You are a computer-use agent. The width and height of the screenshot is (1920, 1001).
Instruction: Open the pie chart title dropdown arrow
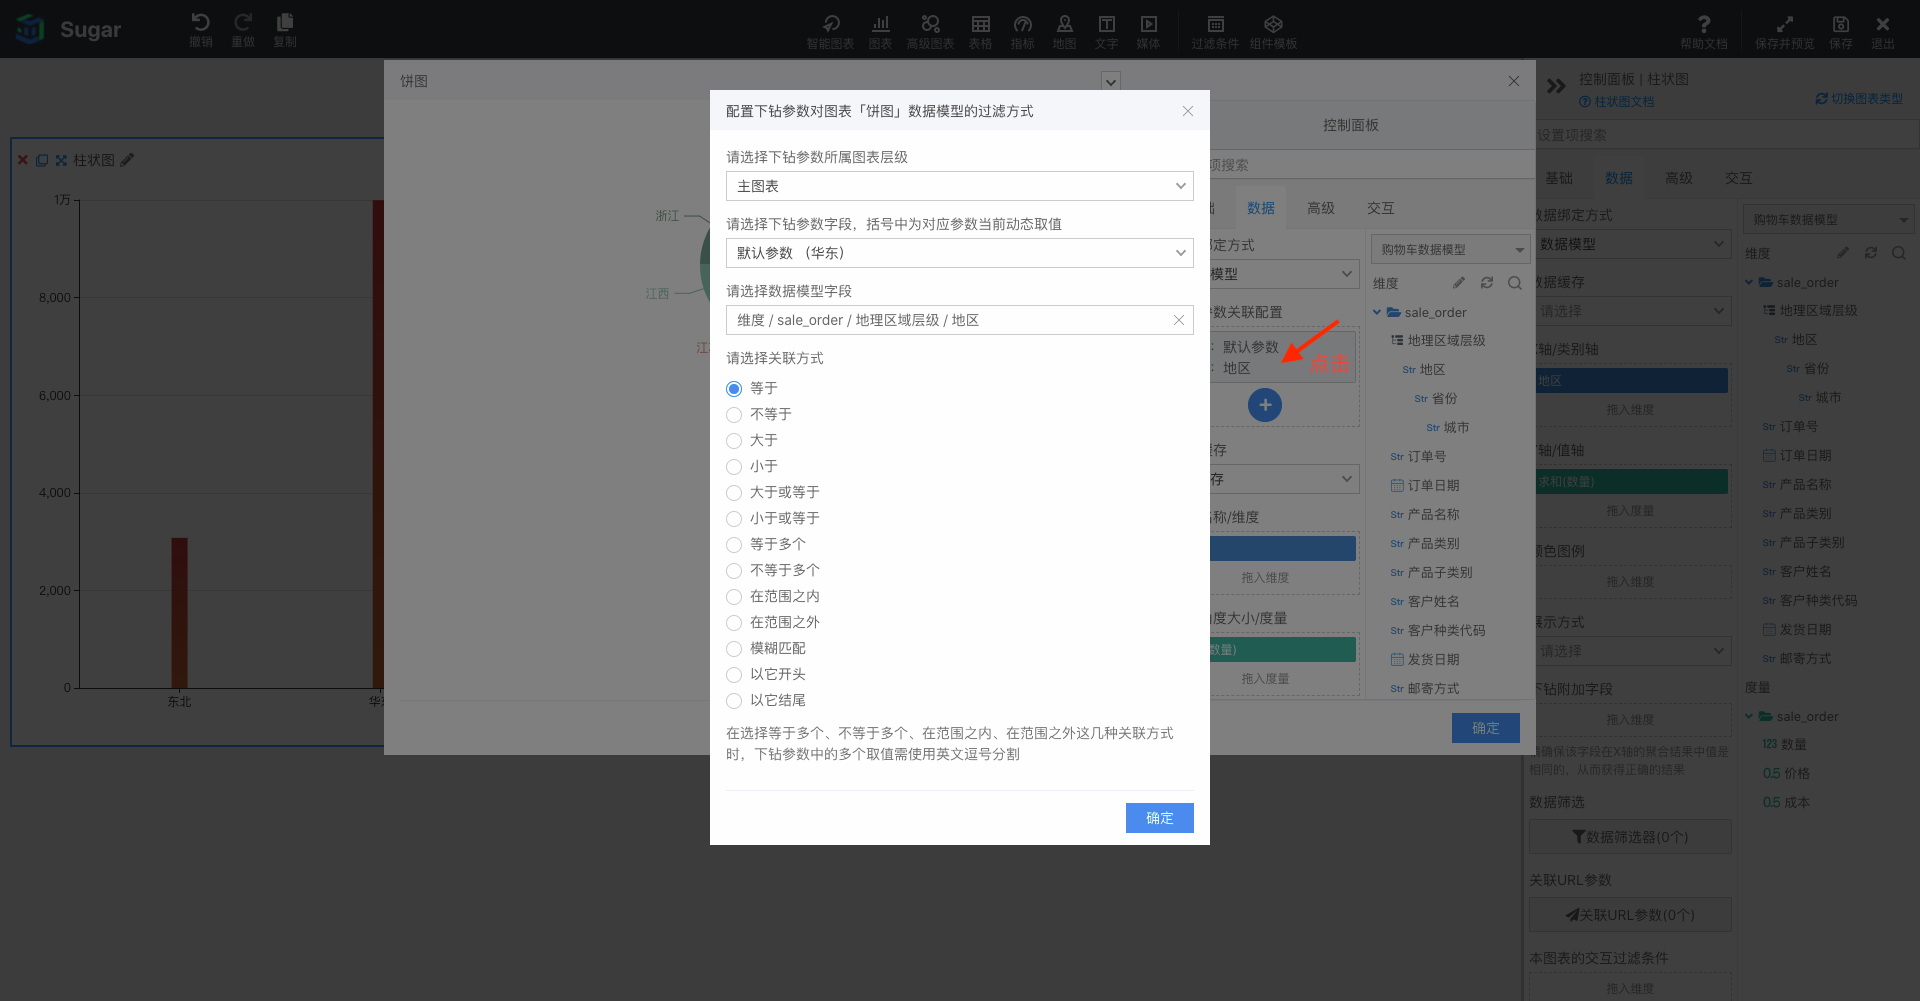click(x=1110, y=81)
